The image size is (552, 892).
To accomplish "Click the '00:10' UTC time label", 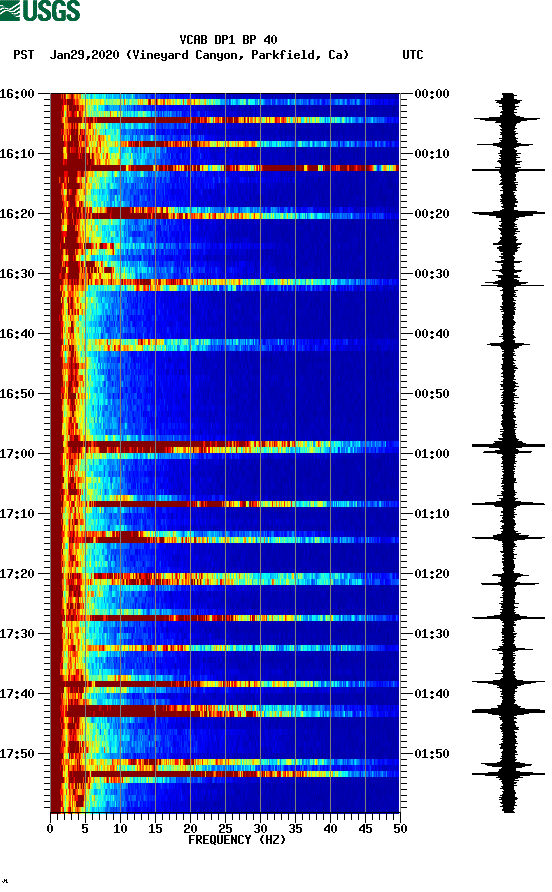I will click(x=432, y=154).
